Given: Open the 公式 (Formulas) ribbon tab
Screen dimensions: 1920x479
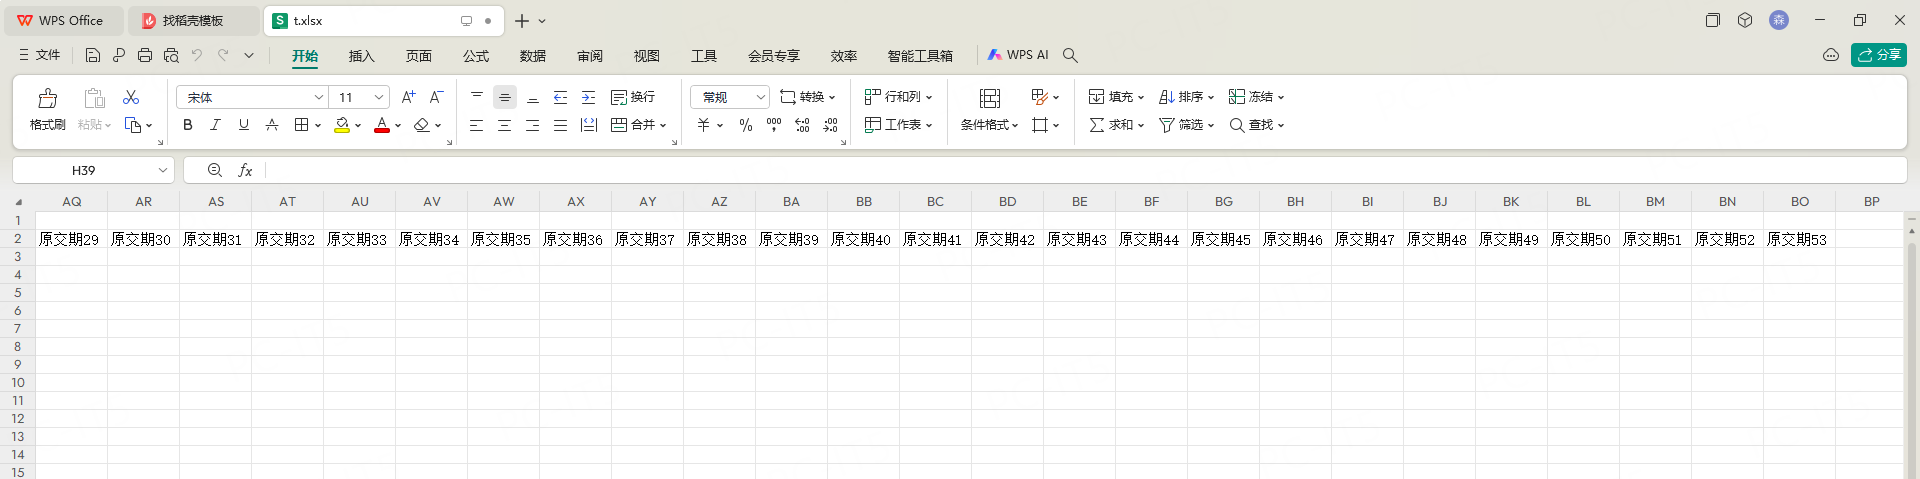Looking at the screenshot, I should tap(476, 56).
